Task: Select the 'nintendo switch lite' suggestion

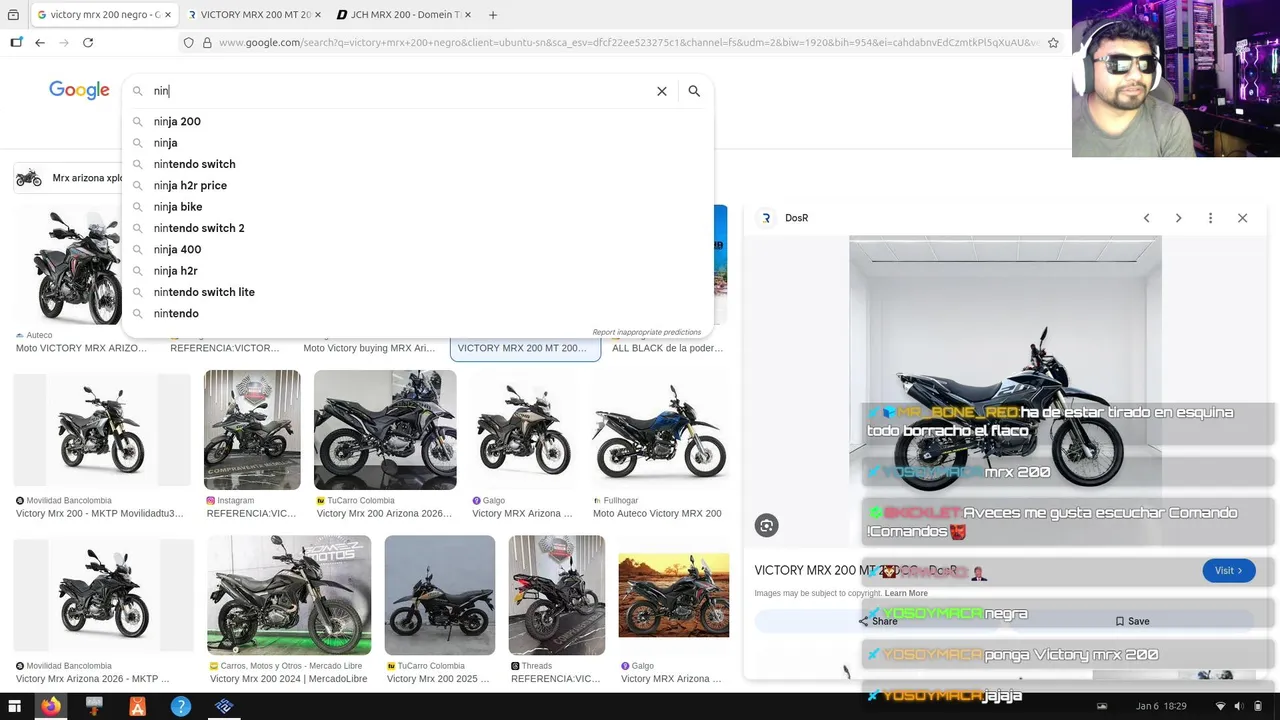Action: click(418, 292)
